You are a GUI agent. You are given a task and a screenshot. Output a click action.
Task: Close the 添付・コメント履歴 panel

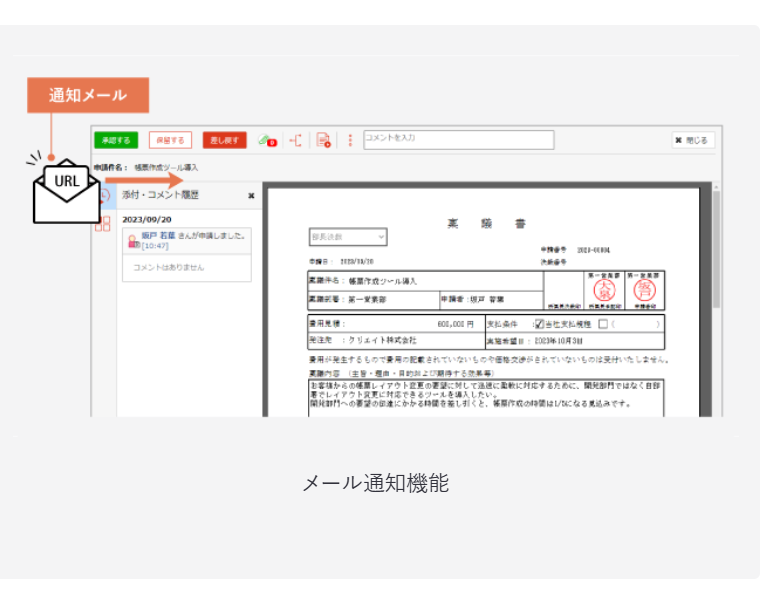click(251, 196)
